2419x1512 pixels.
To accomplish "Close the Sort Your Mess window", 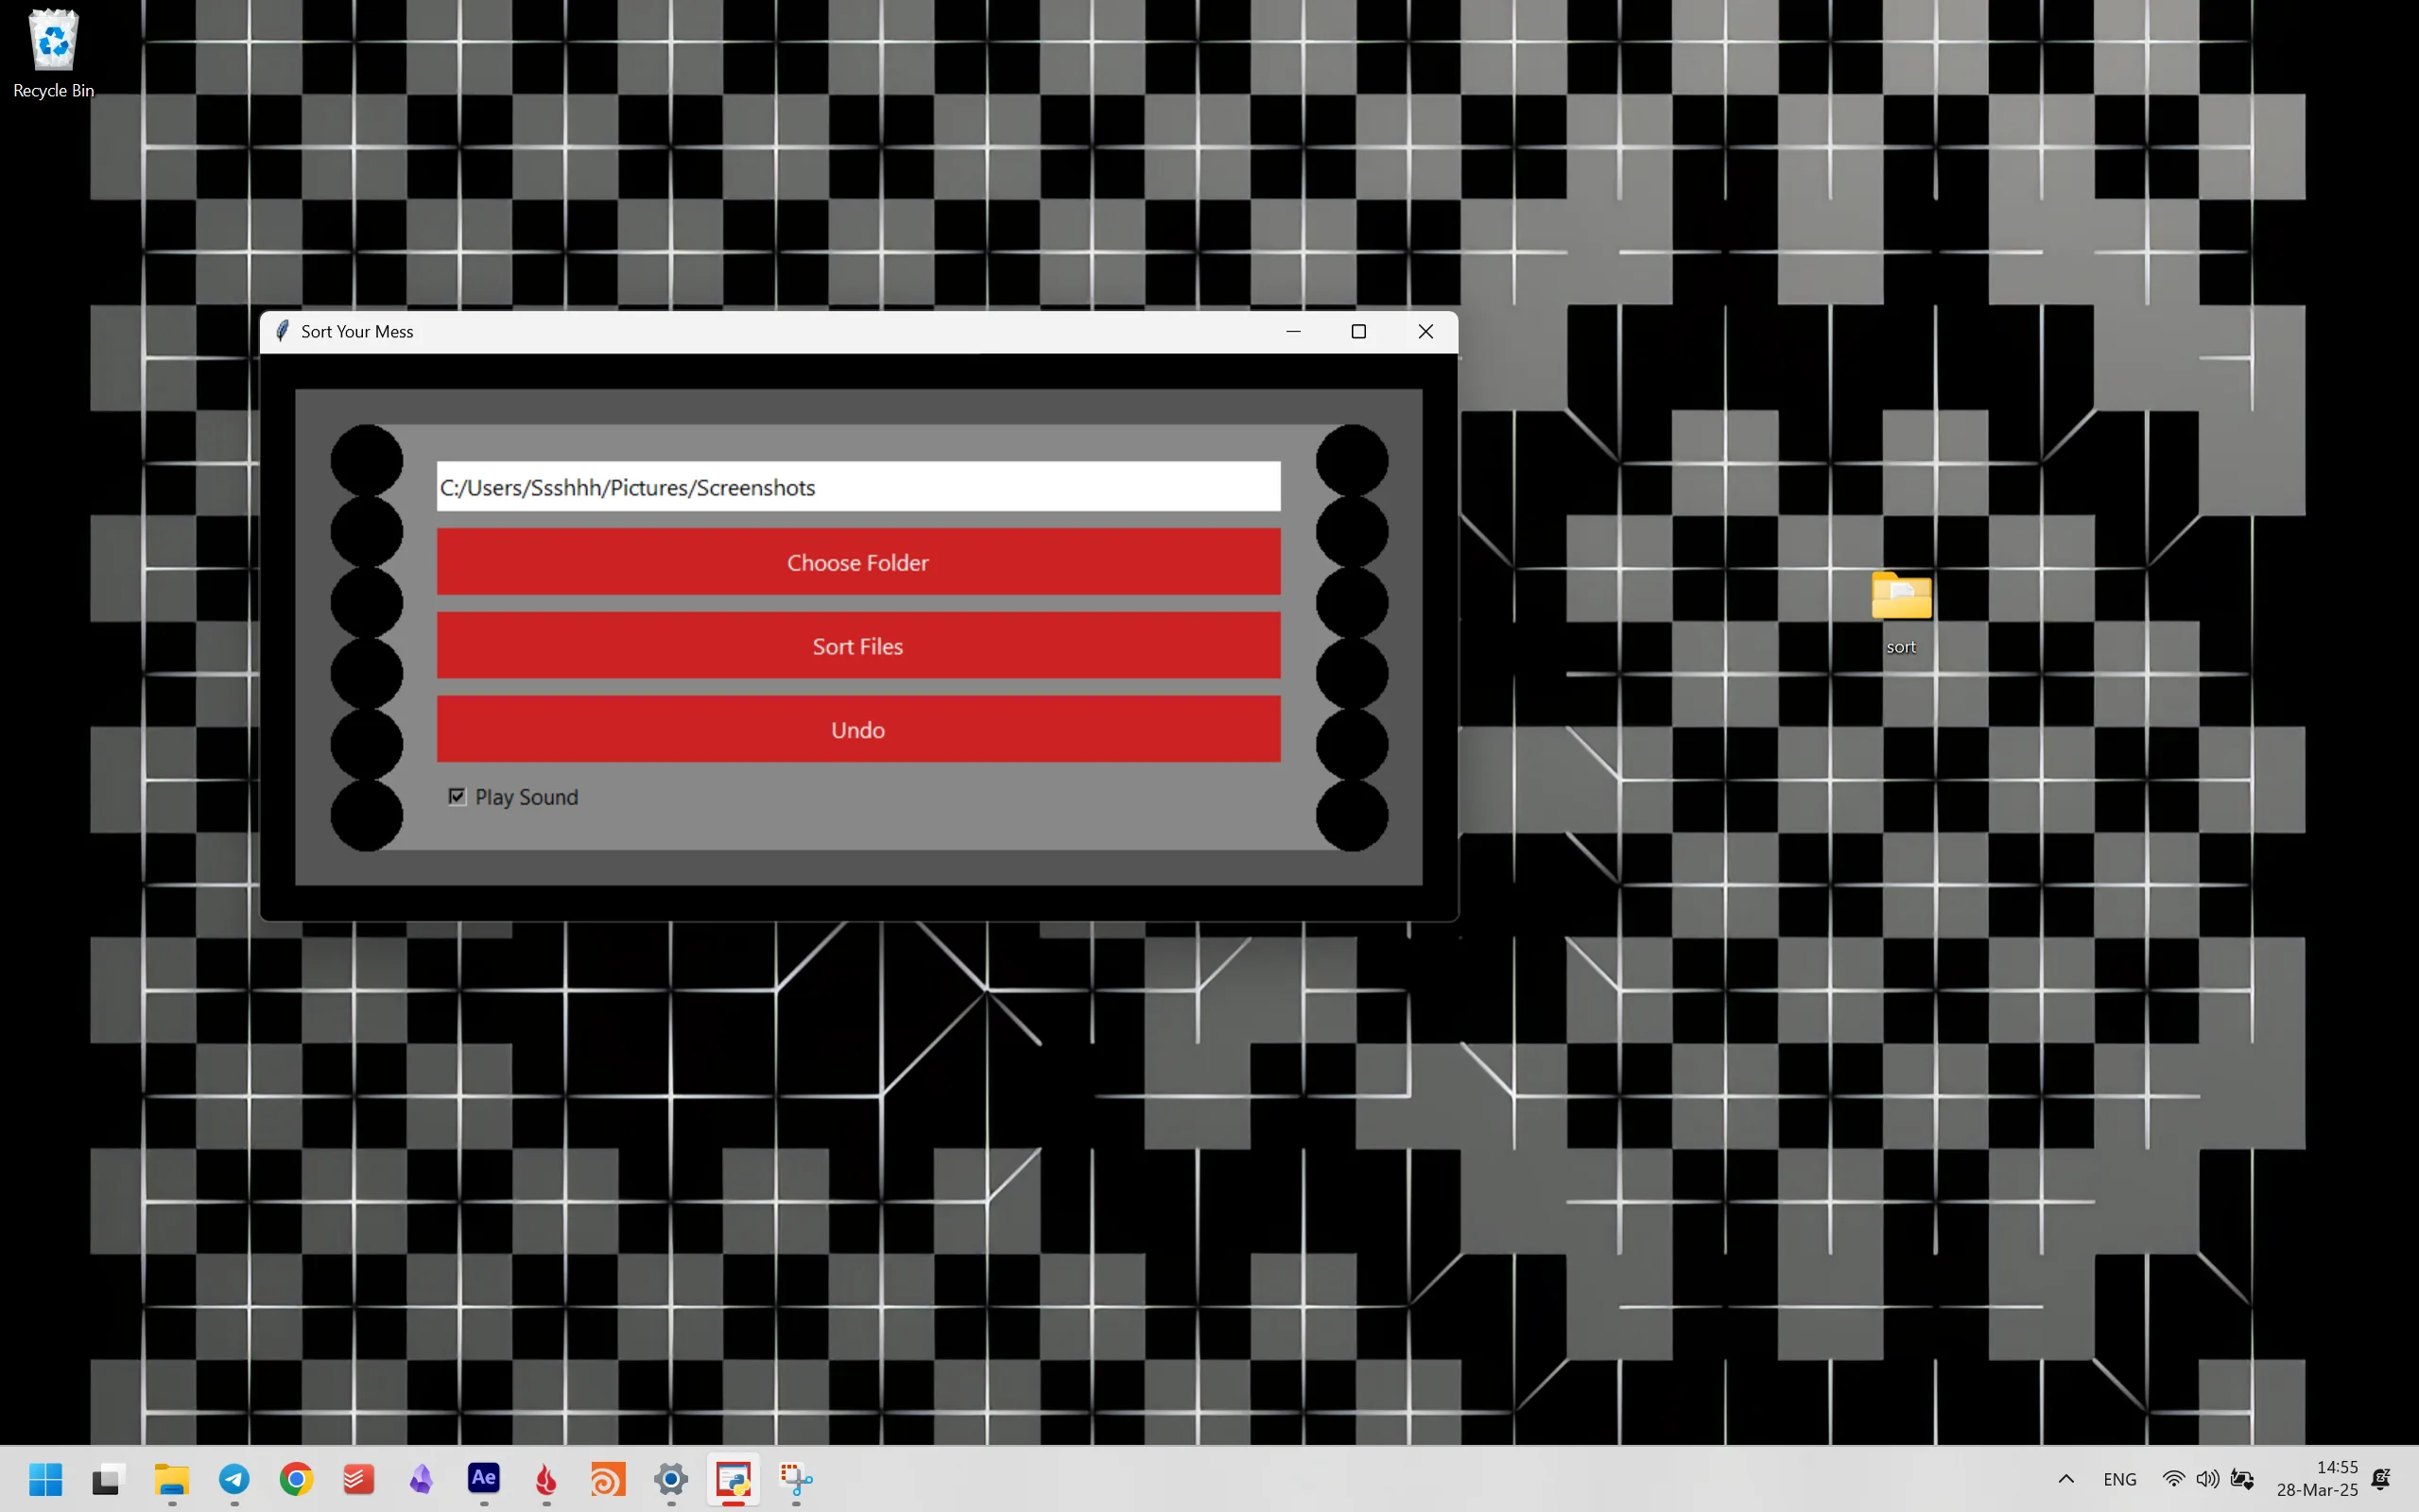I will [1425, 331].
